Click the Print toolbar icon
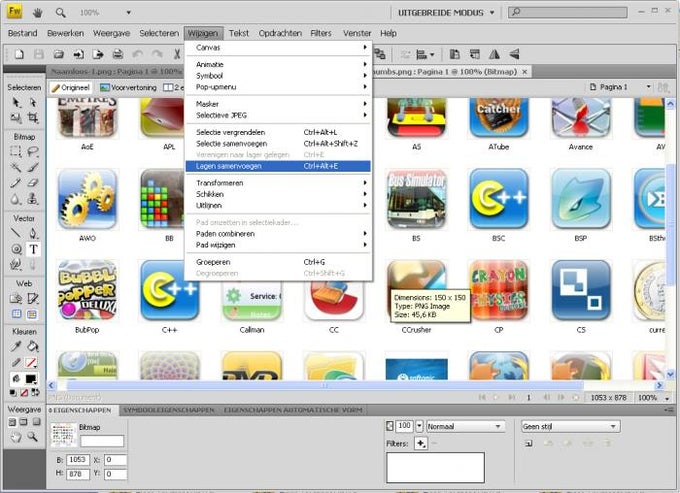Screen dimensions: 680x493 coord(118,54)
